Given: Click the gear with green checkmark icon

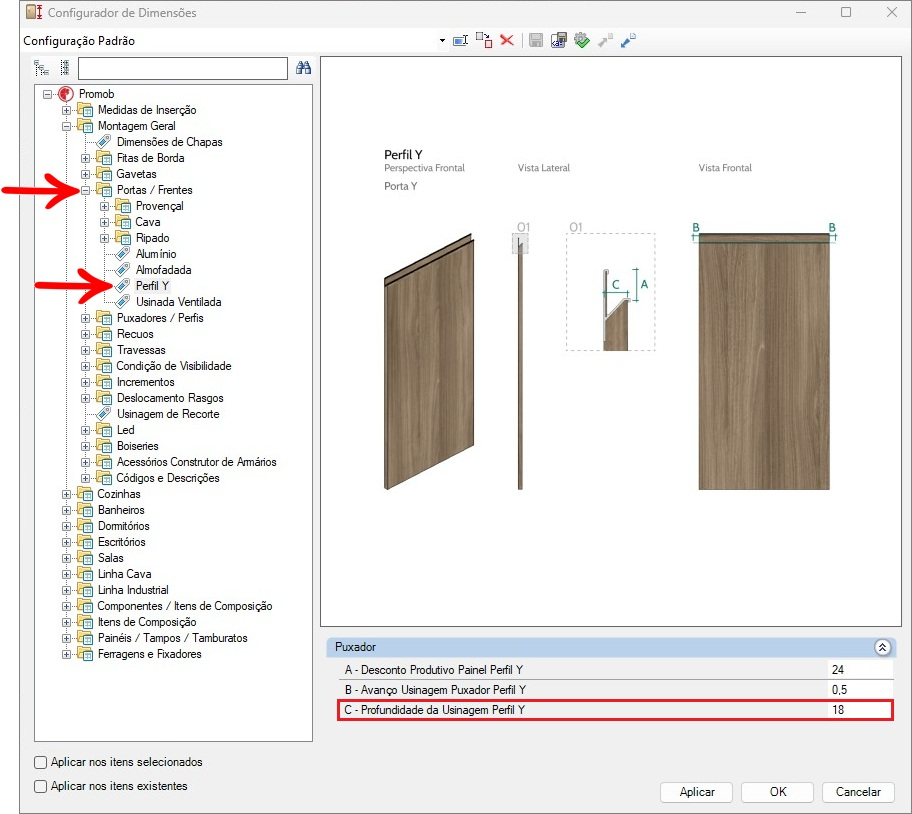Looking at the screenshot, I should click(582, 41).
